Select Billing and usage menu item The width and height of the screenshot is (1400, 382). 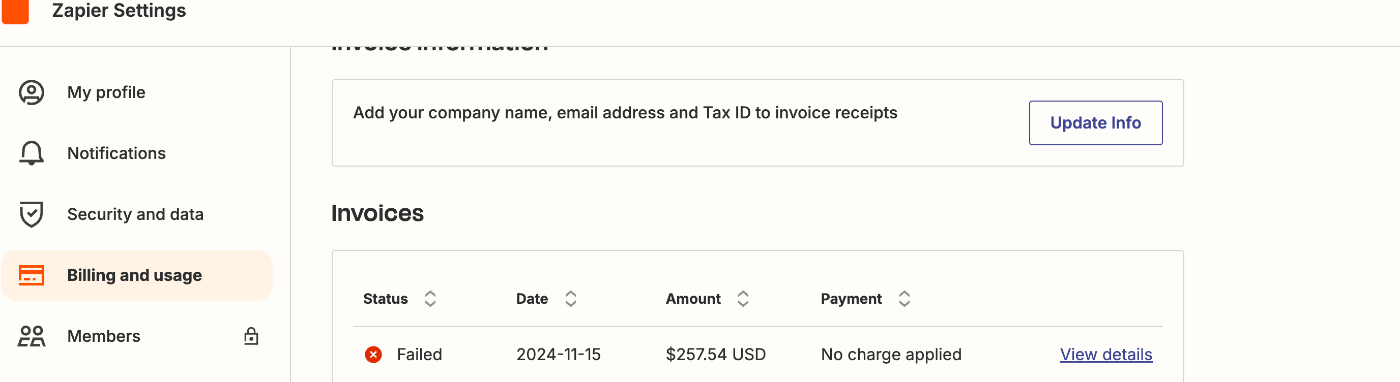(x=137, y=275)
